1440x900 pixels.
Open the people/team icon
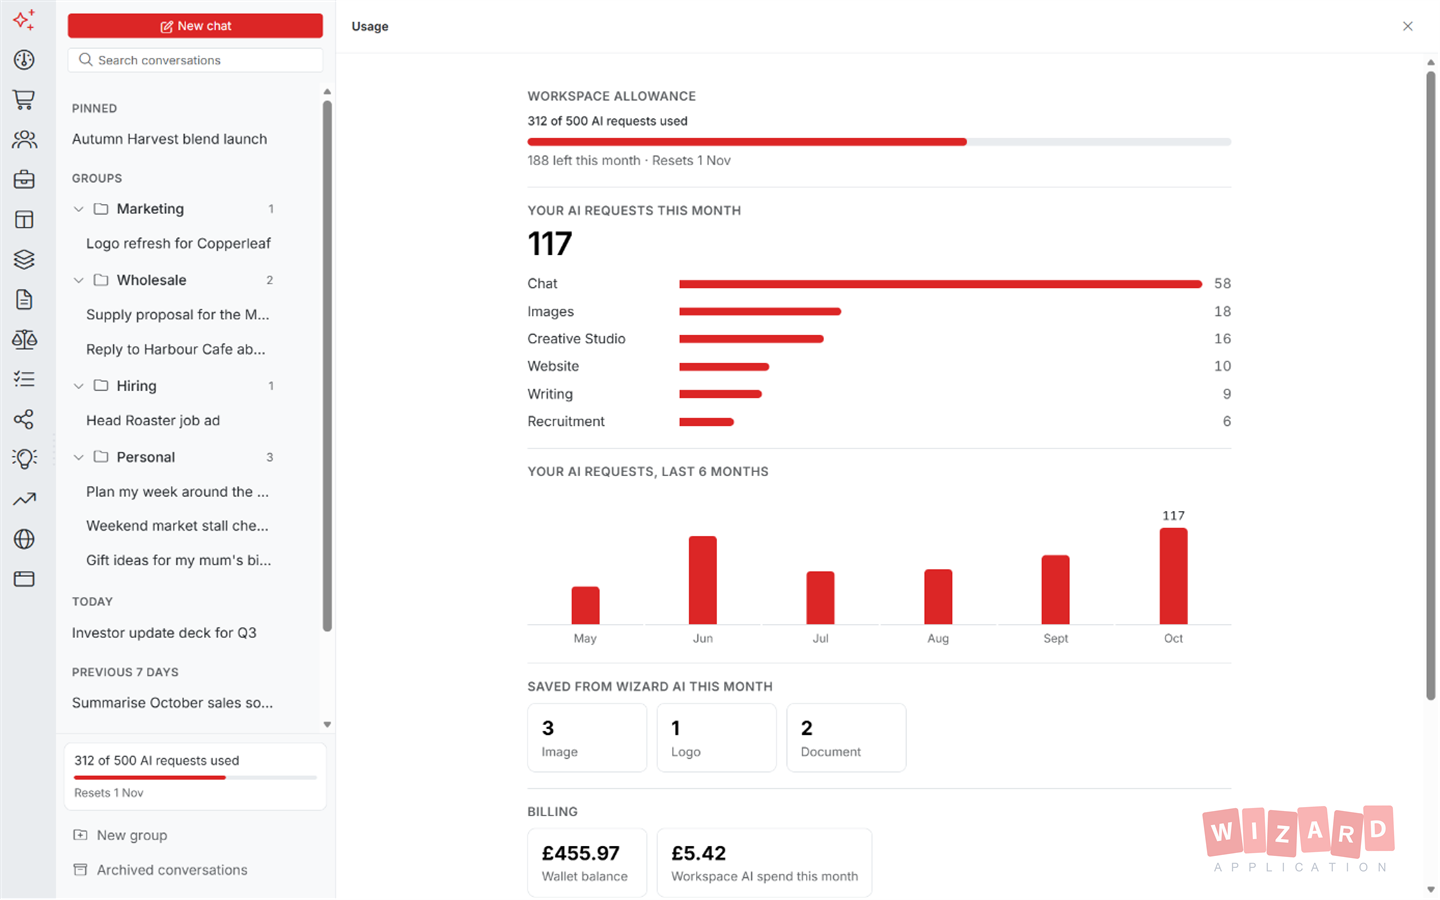click(x=24, y=140)
